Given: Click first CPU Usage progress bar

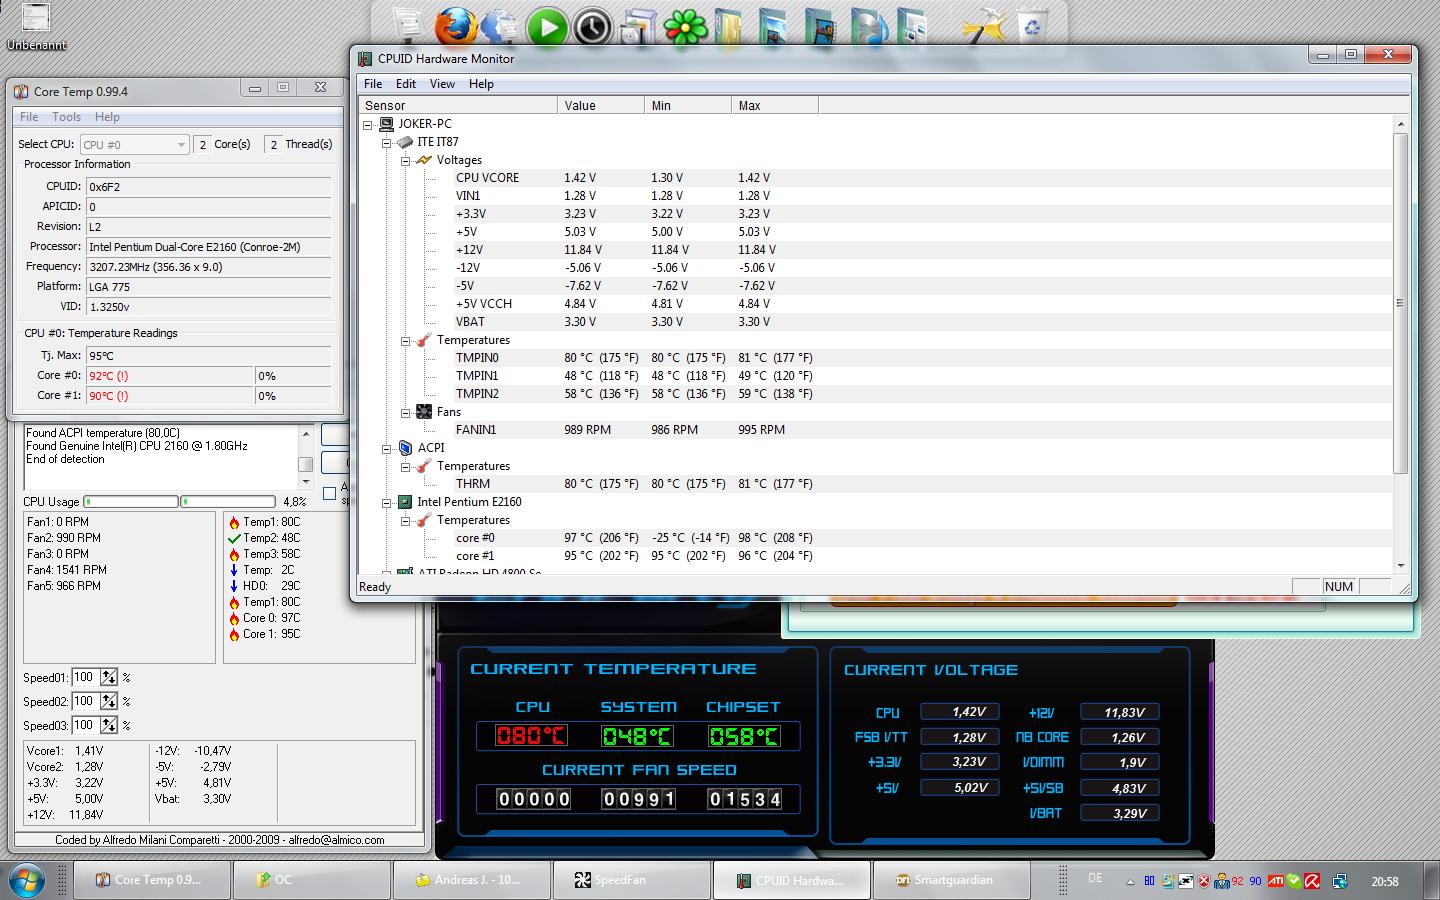Looking at the screenshot, I should coord(131,501).
